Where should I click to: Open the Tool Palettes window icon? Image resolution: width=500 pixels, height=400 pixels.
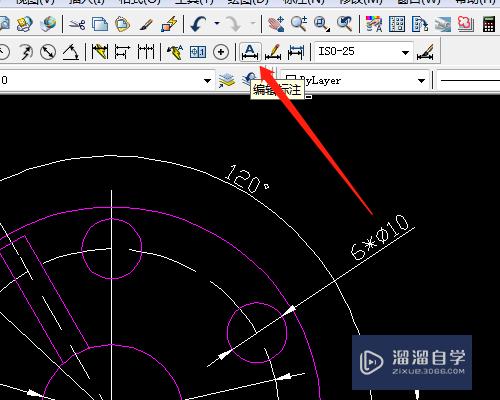point(420,24)
